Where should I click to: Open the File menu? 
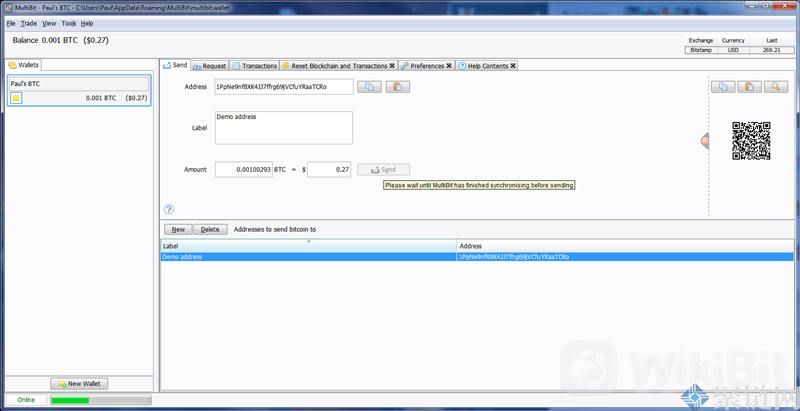click(11, 23)
